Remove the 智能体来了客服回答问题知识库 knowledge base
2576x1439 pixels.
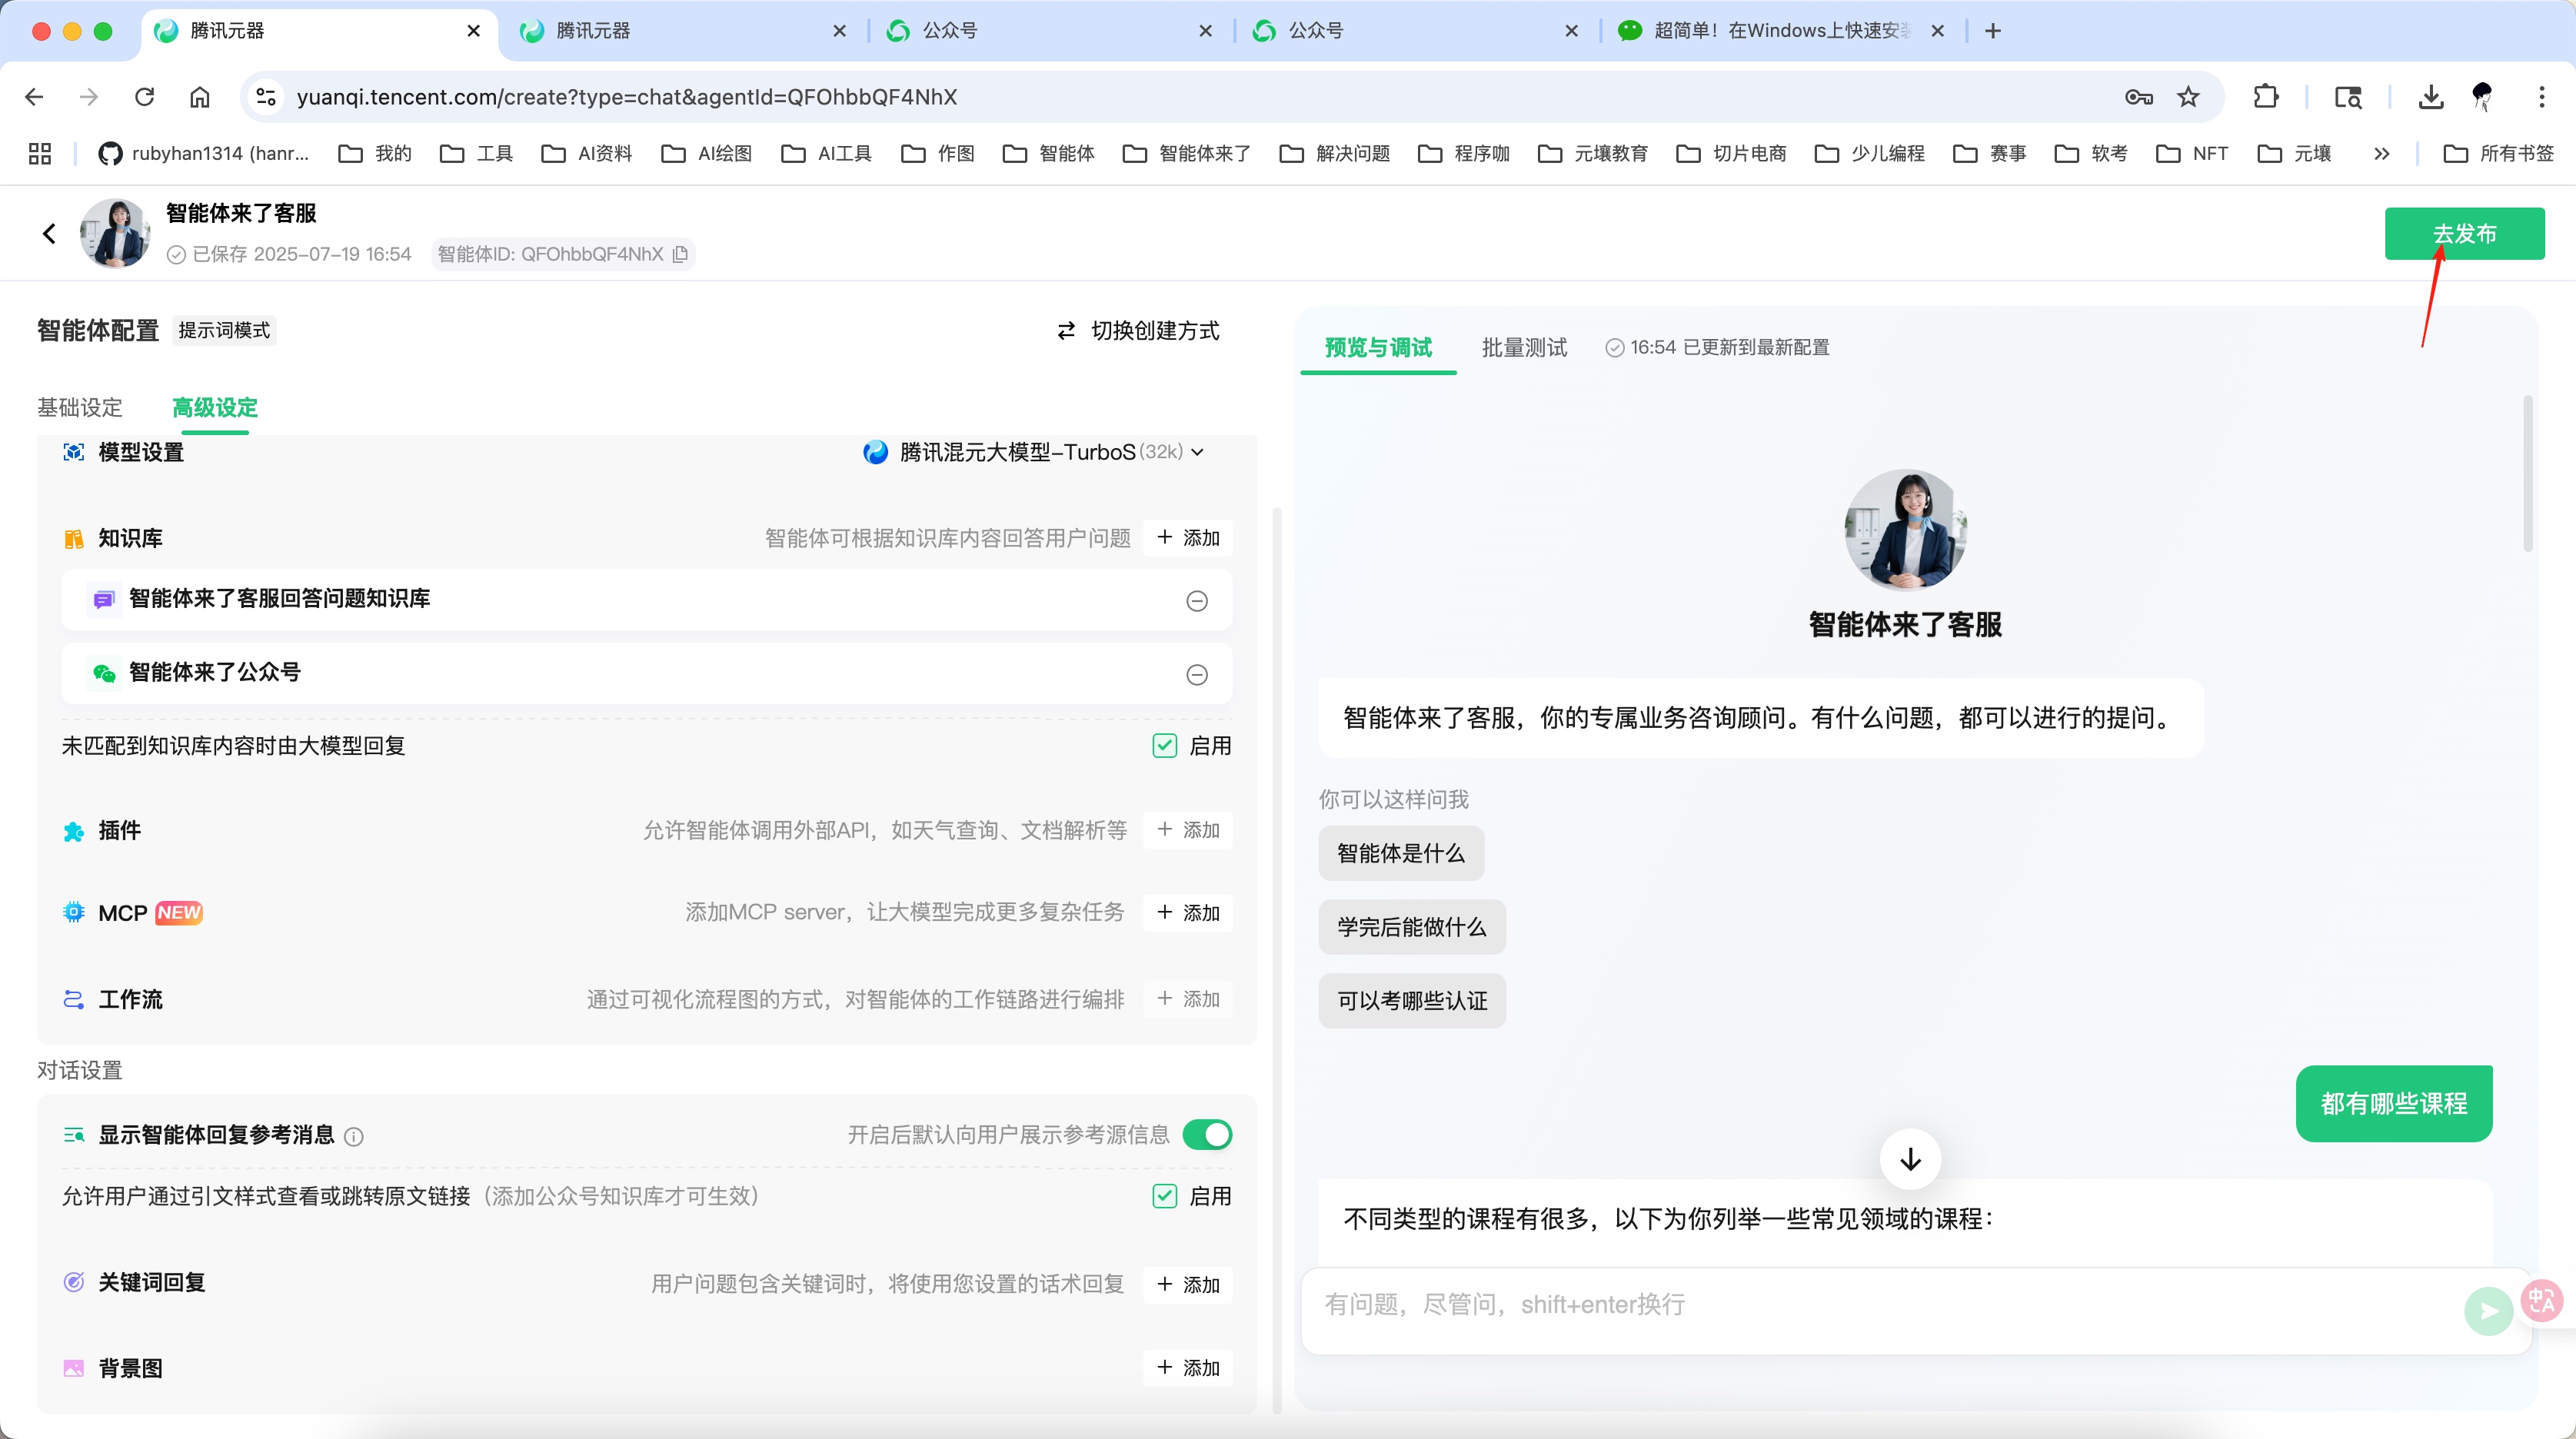[x=1197, y=601]
